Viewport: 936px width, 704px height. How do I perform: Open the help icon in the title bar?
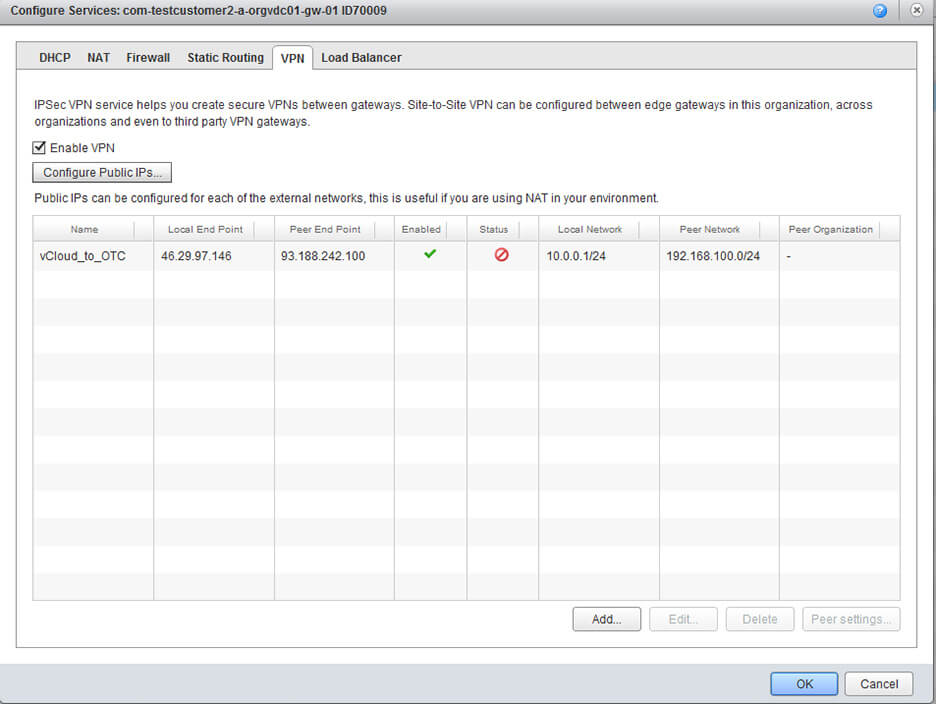tap(879, 11)
